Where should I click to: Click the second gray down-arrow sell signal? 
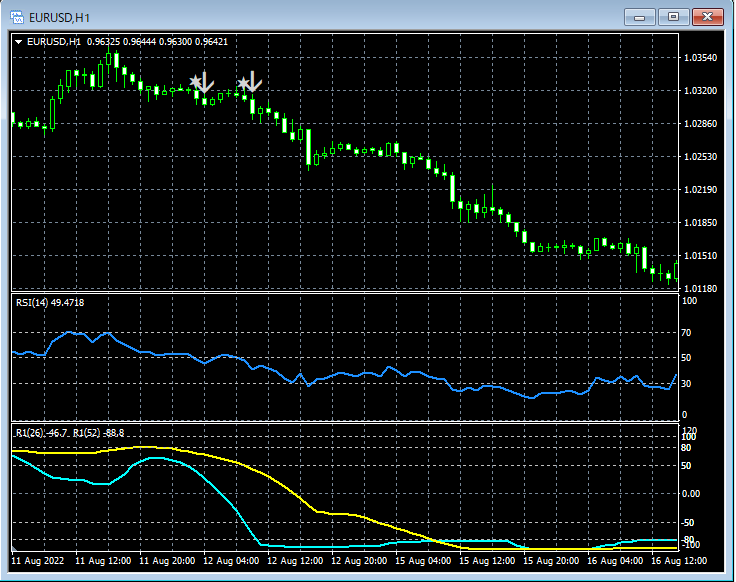(x=254, y=82)
